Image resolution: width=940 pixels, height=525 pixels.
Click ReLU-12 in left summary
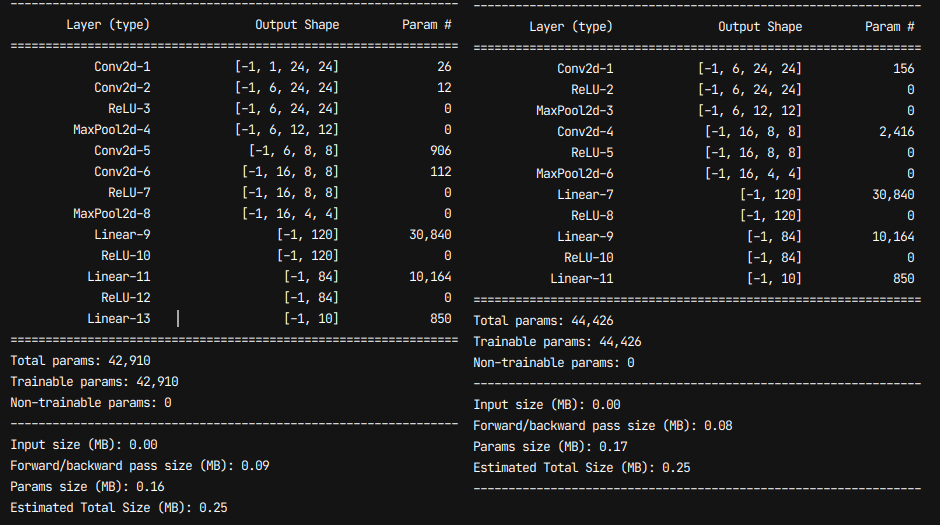pyautogui.click(x=126, y=297)
